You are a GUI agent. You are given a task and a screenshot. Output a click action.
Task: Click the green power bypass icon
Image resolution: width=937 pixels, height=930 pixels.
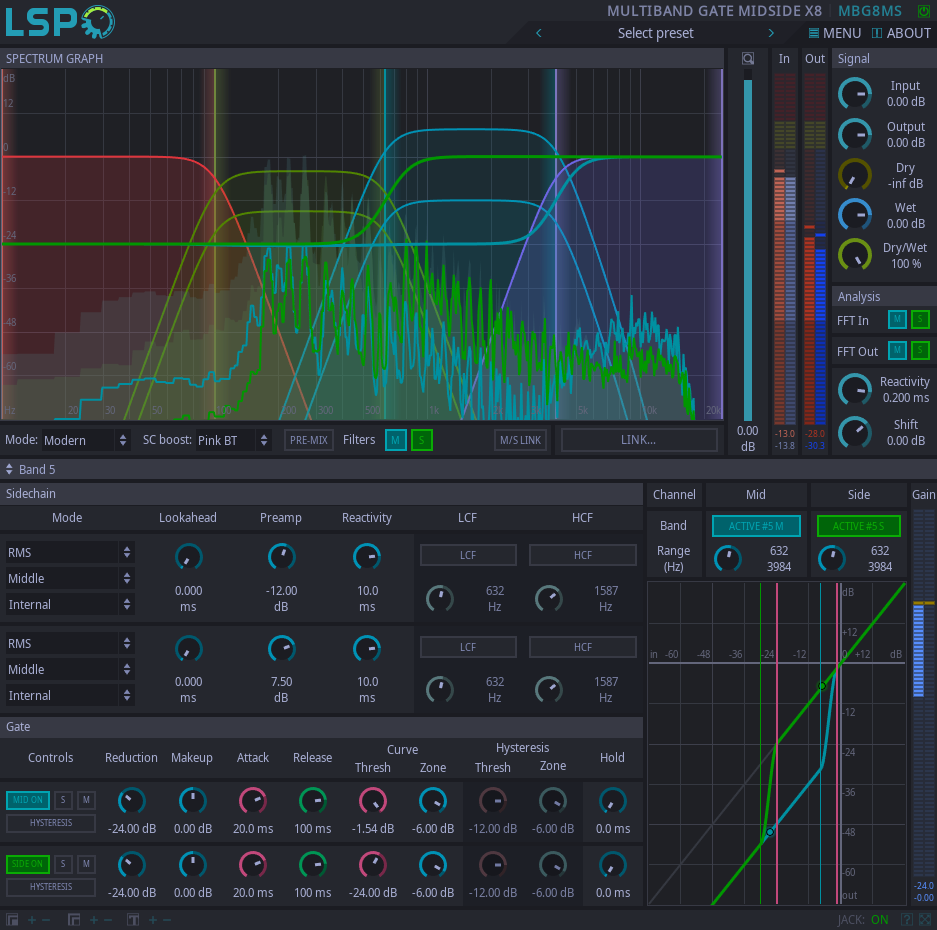pyautogui.click(x=923, y=11)
